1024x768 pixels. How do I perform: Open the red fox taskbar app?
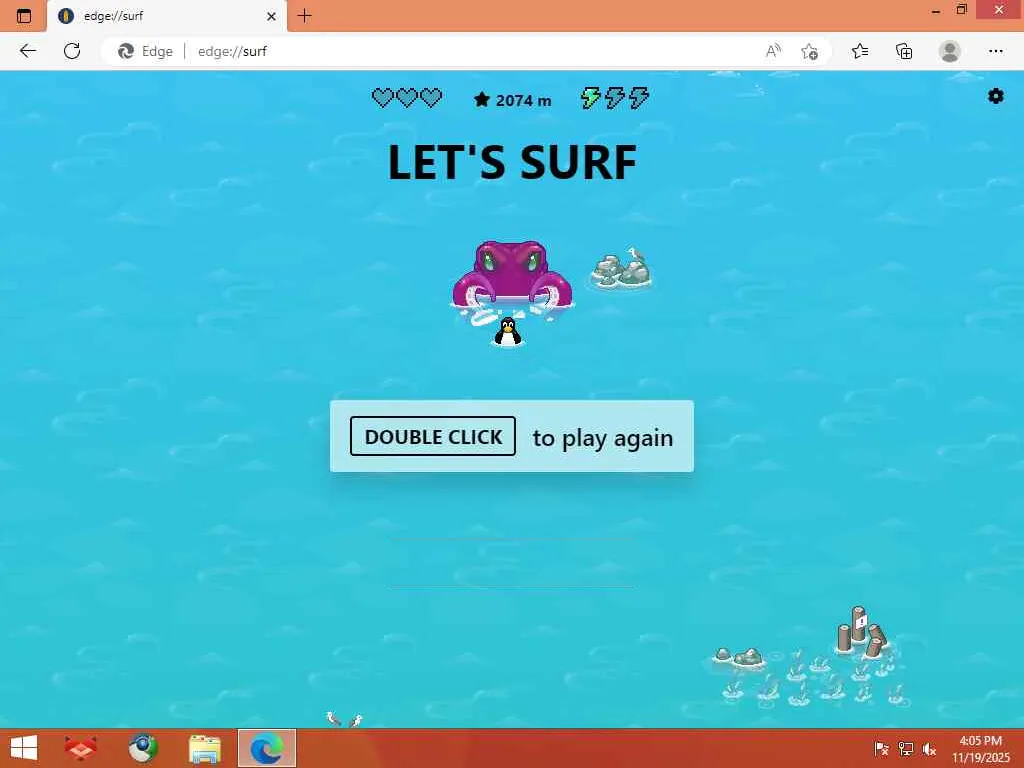tap(81, 748)
